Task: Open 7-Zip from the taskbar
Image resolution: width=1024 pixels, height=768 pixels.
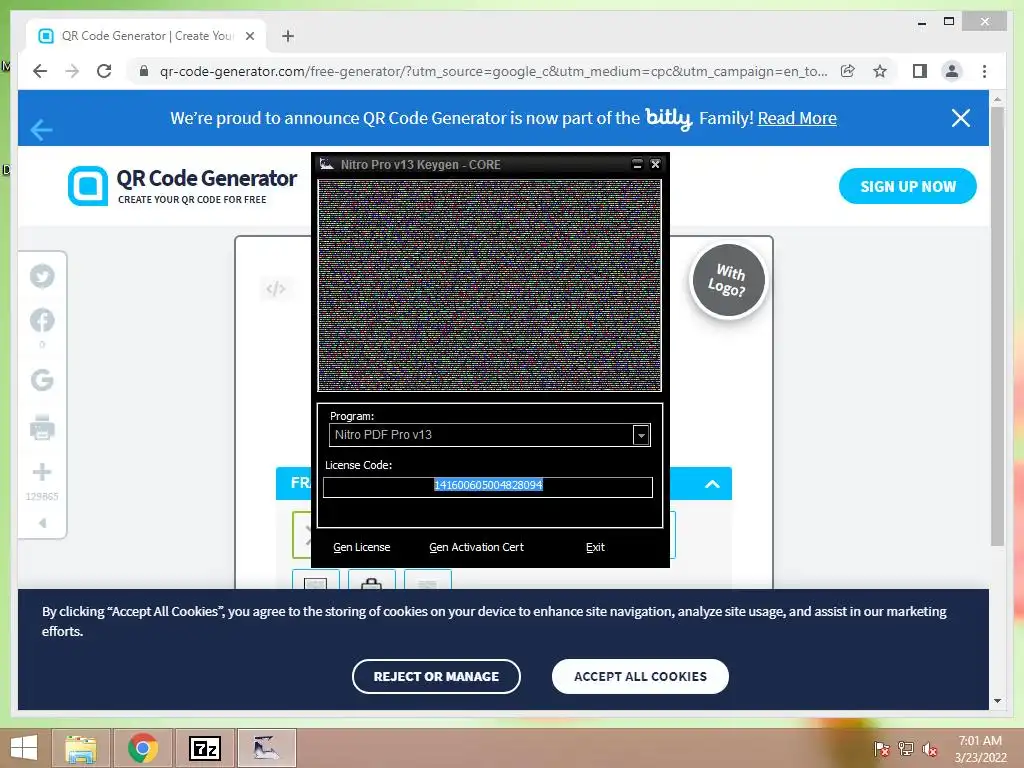Action: coord(204,748)
